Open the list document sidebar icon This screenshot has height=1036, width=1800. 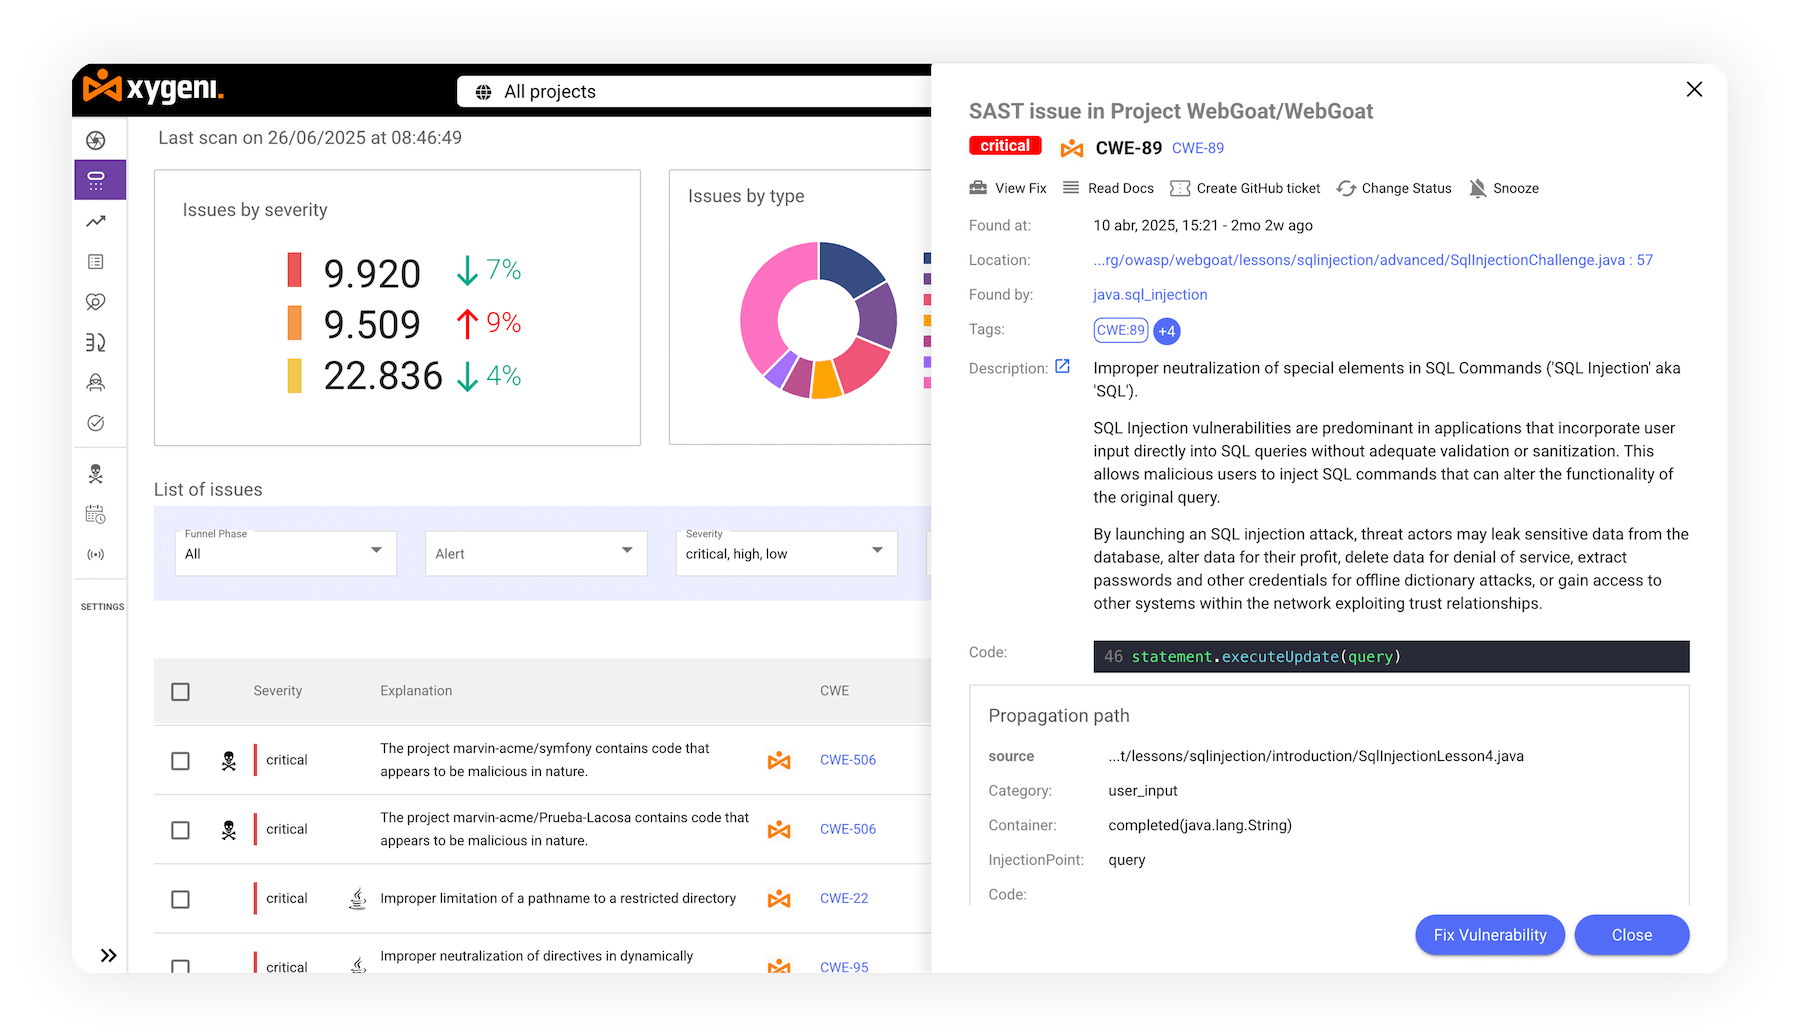click(96, 262)
